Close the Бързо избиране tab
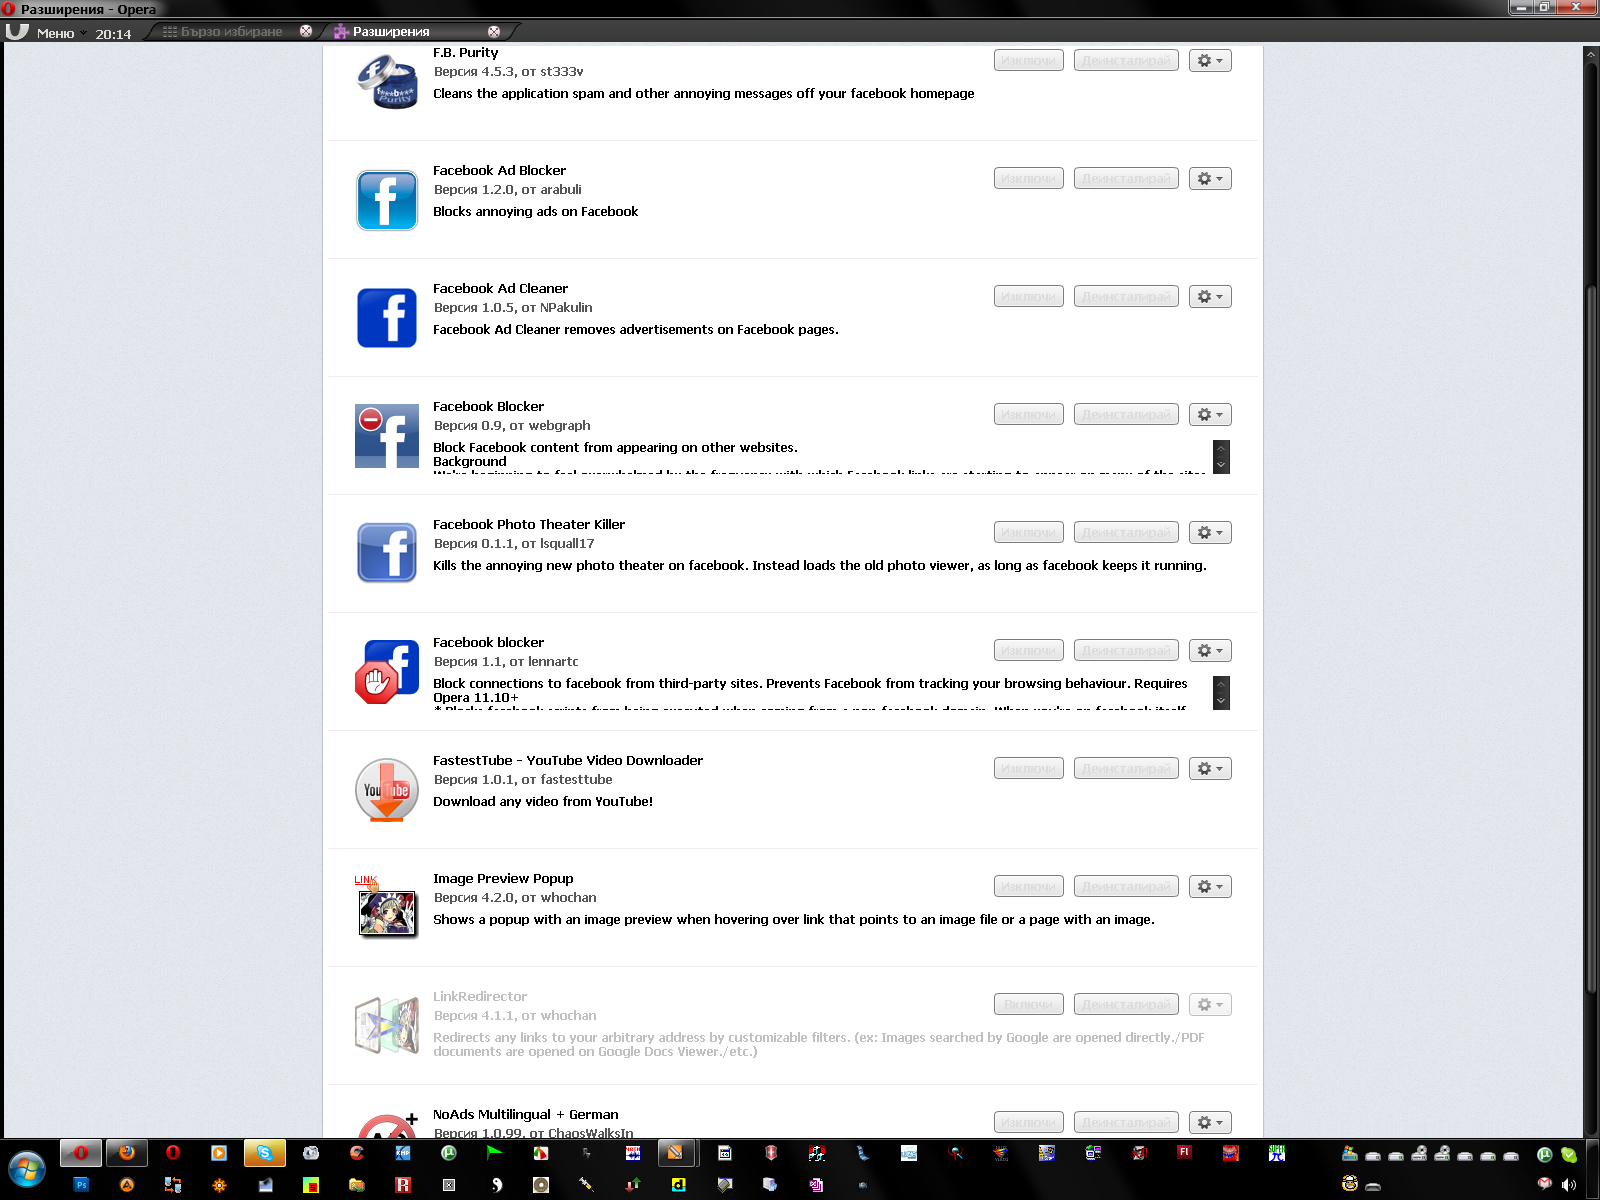This screenshot has height=1200, width=1600. point(306,32)
